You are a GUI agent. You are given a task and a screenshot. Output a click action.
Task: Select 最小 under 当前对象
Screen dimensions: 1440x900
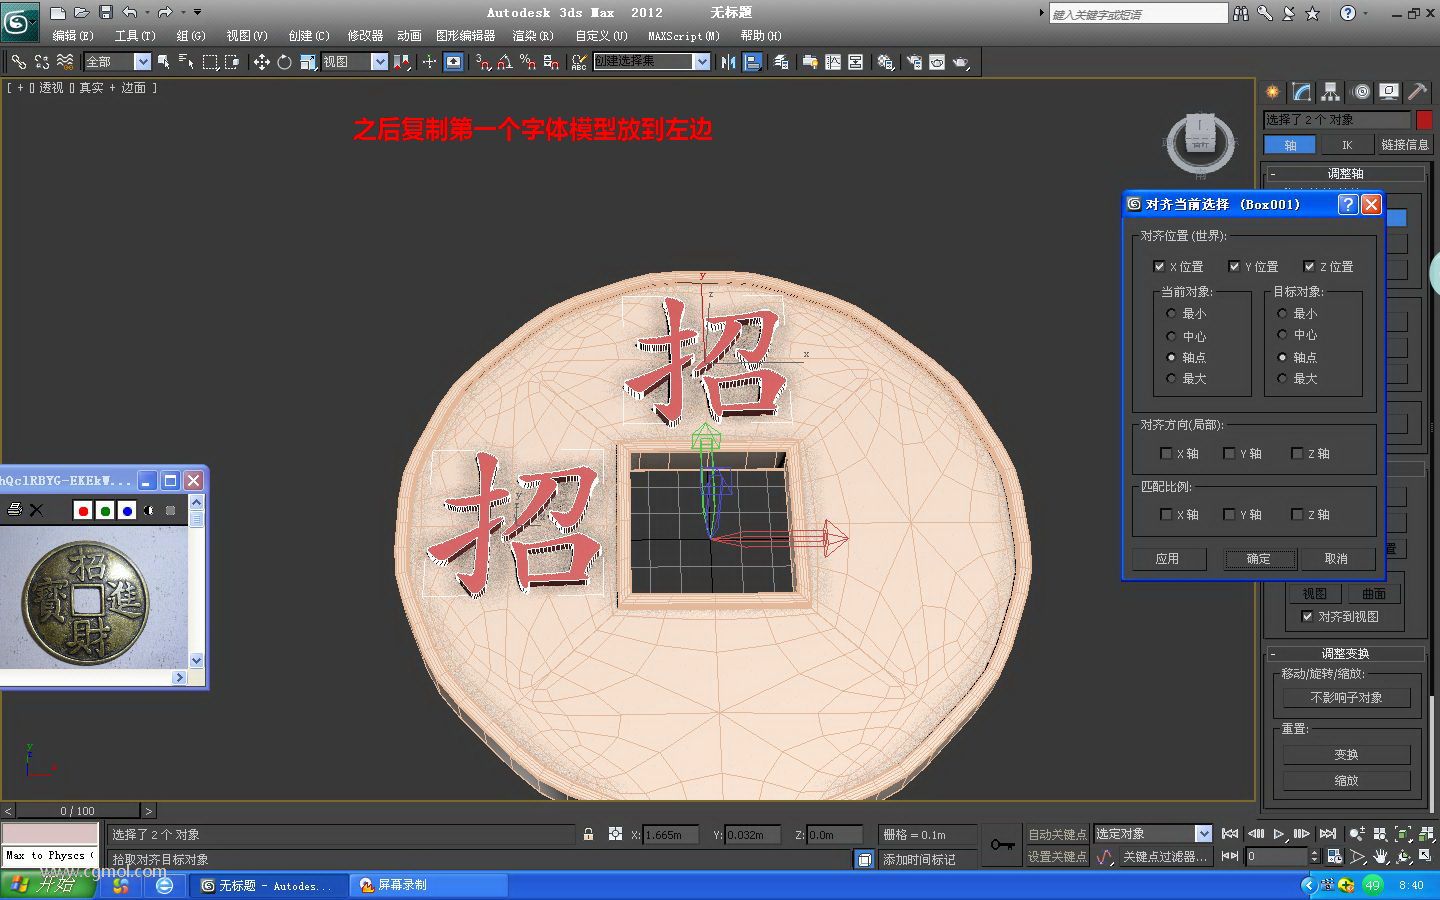pyautogui.click(x=1171, y=314)
